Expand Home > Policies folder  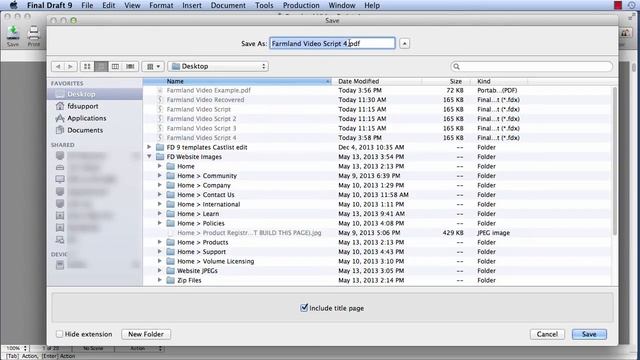pos(160,223)
